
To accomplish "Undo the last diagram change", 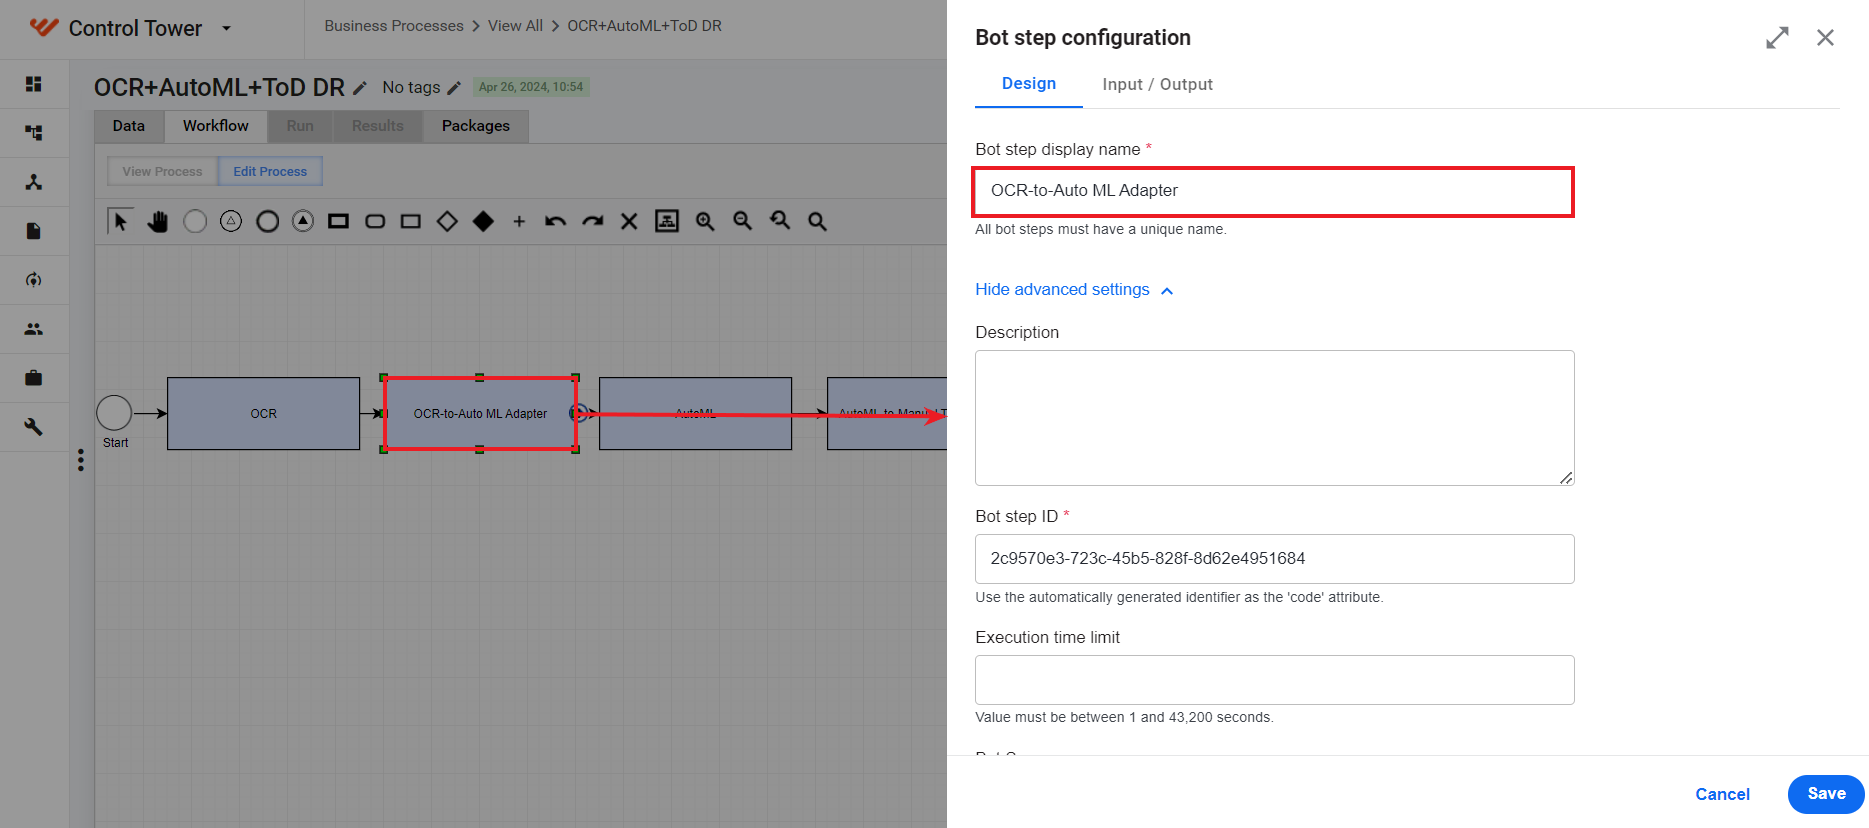I will pos(556,221).
